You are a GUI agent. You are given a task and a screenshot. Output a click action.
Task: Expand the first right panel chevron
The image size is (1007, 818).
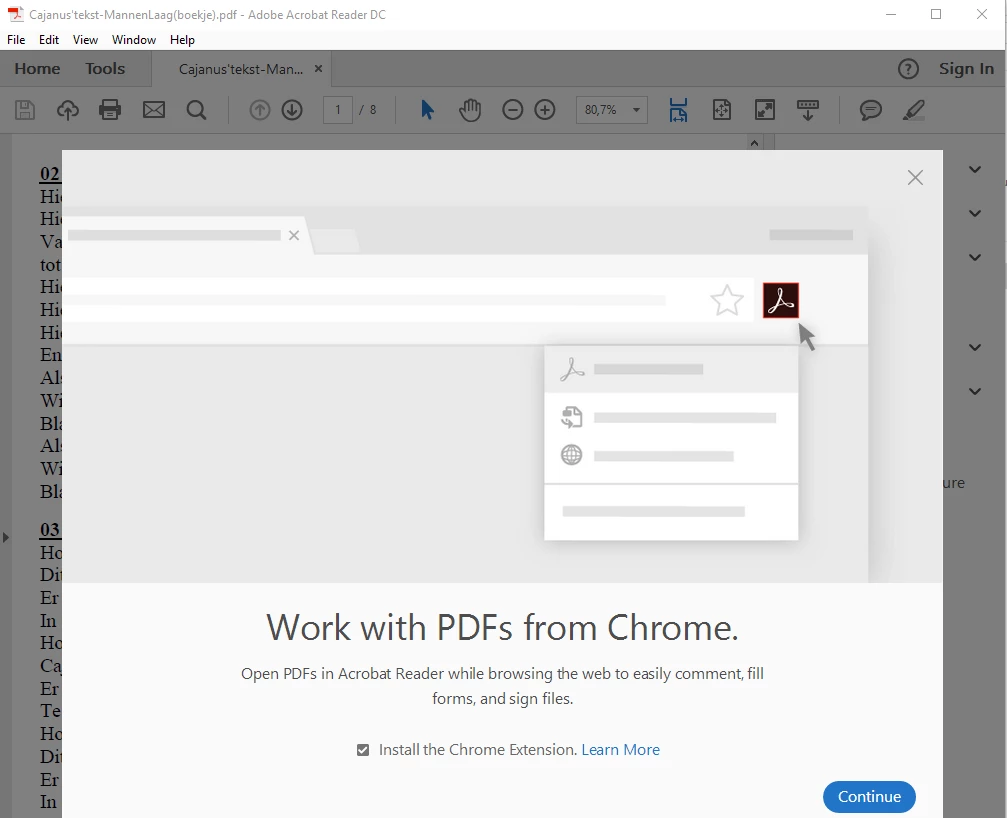tap(975, 170)
